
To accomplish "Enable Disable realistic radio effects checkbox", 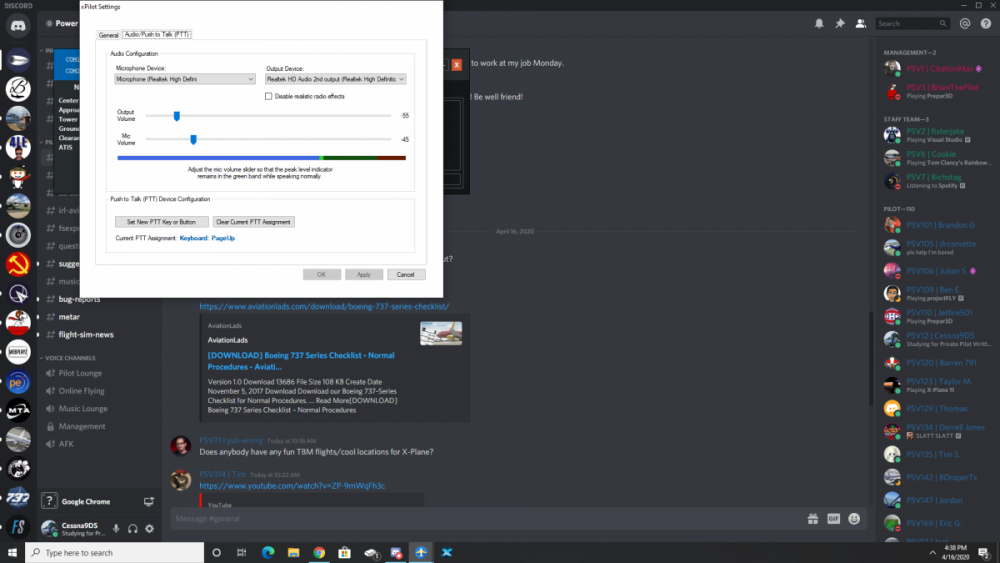I will tap(268, 96).
